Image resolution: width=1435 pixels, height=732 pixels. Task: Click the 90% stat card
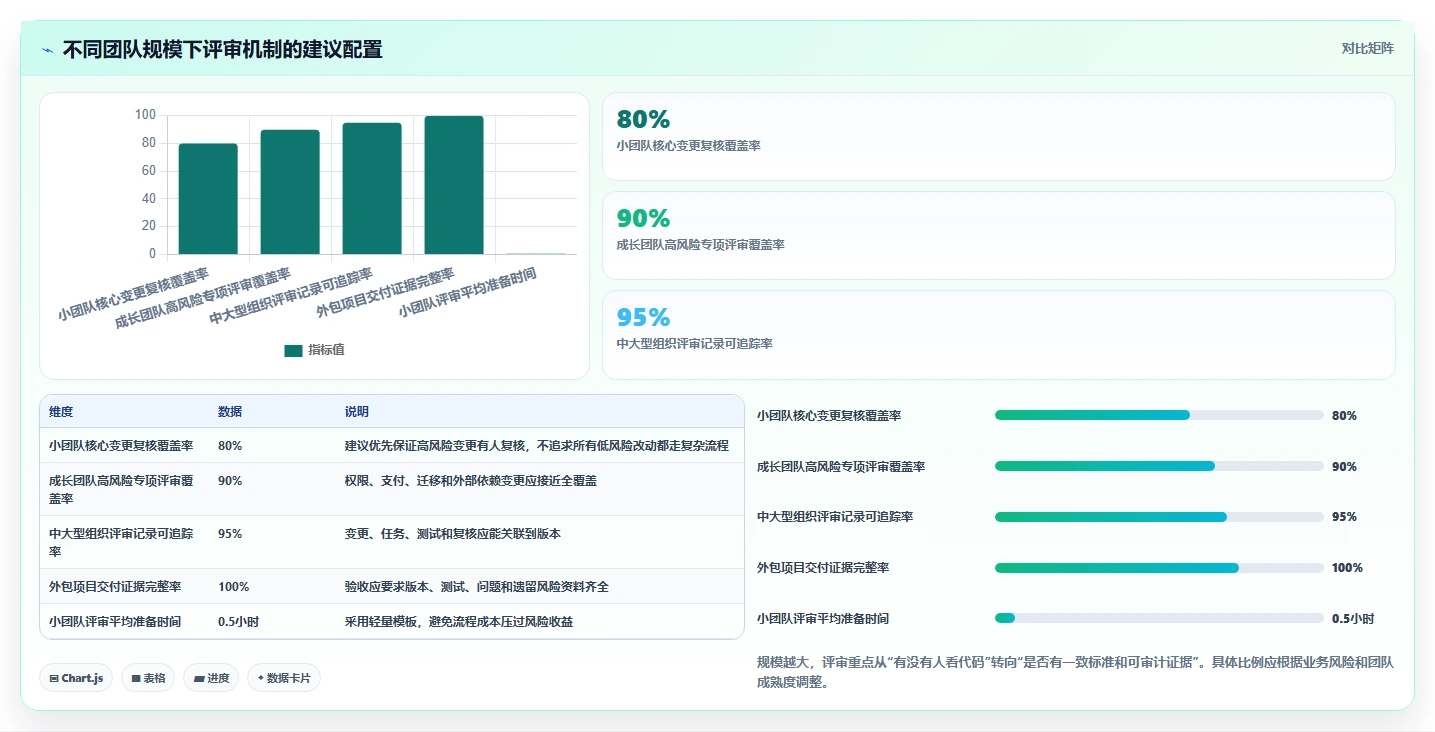click(998, 235)
